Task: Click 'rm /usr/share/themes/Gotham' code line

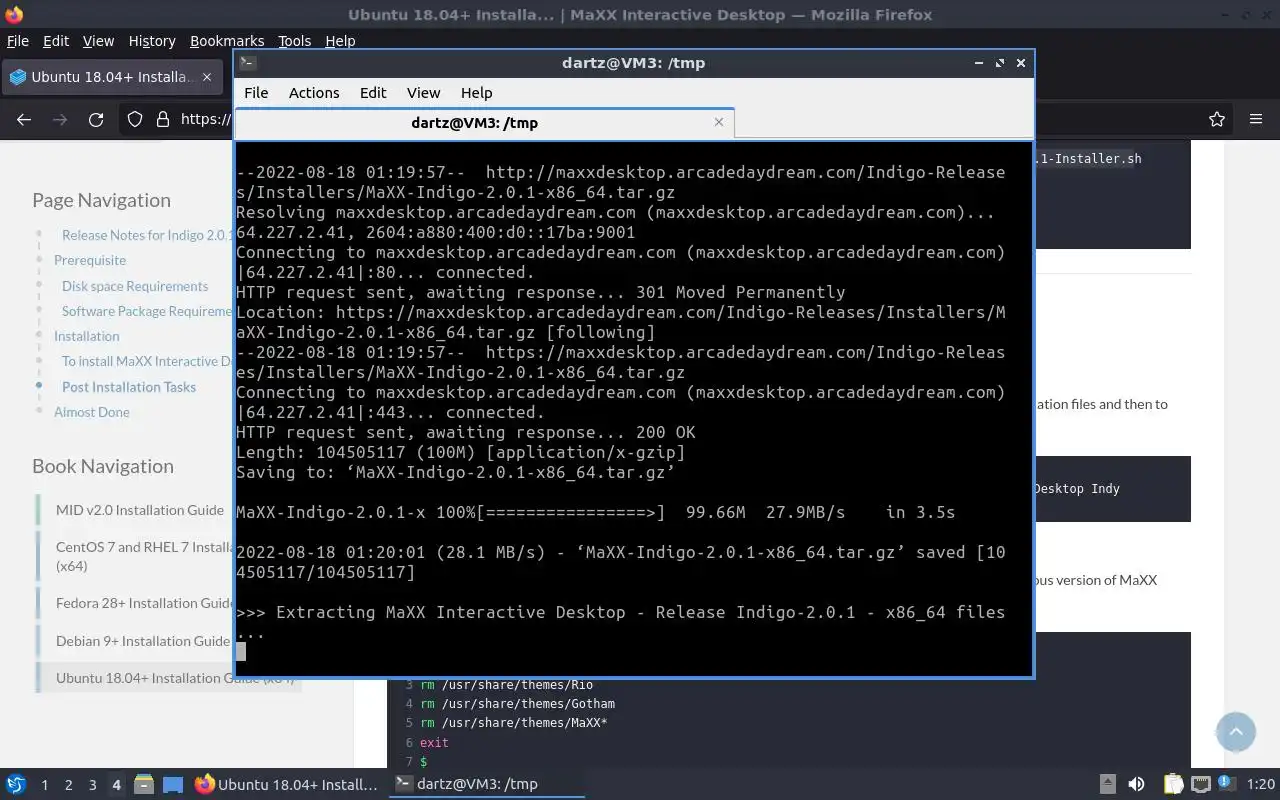Action: 517,704
